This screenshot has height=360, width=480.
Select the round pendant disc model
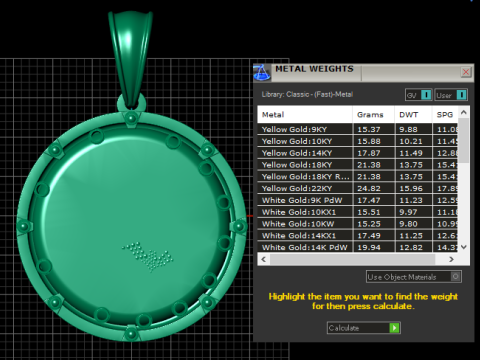132,227
